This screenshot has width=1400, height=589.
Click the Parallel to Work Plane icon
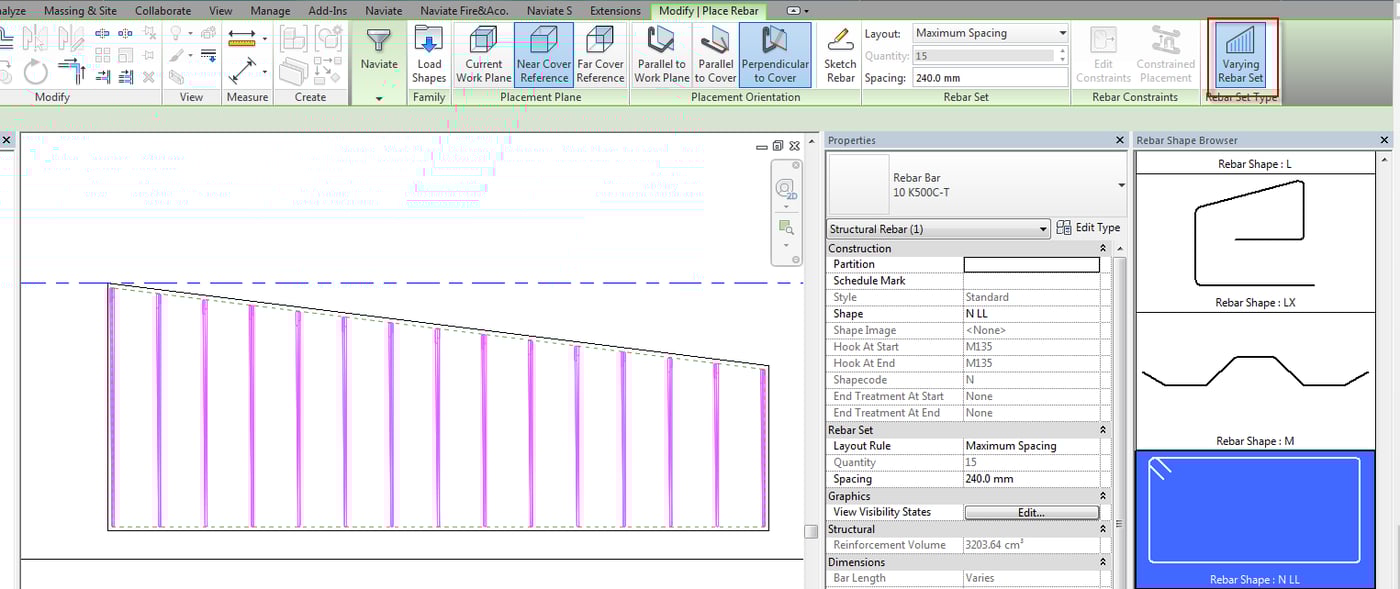(659, 54)
